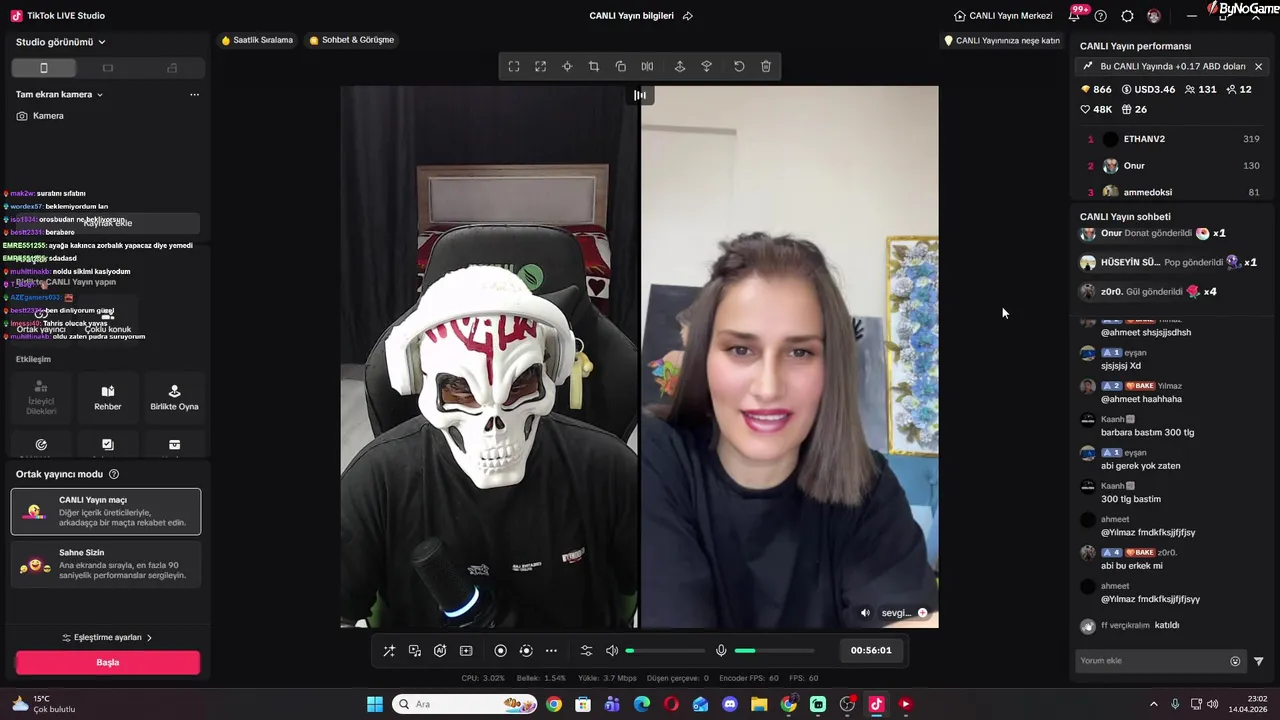Mute the microphone icon

[721, 651]
